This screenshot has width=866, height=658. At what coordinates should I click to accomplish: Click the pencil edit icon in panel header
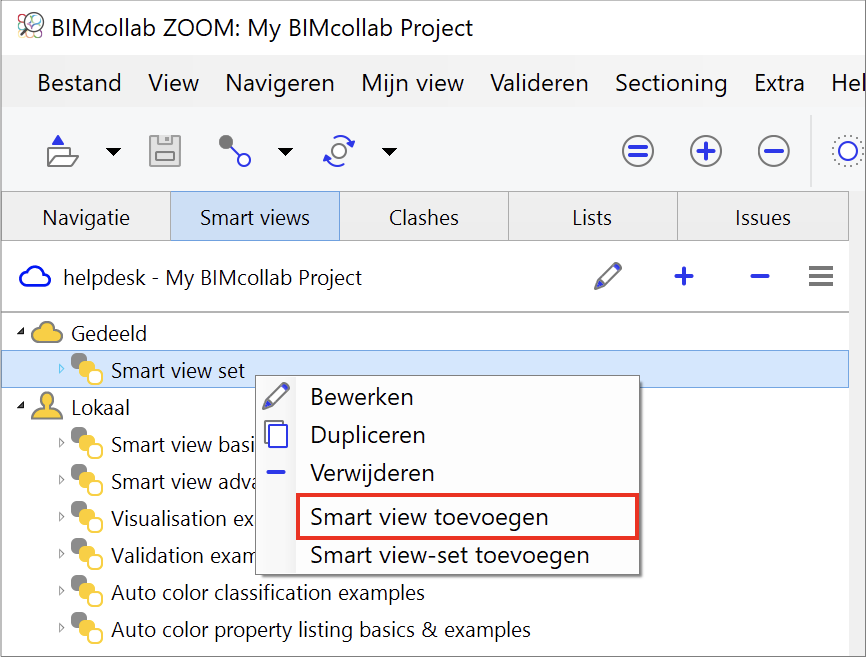click(608, 276)
